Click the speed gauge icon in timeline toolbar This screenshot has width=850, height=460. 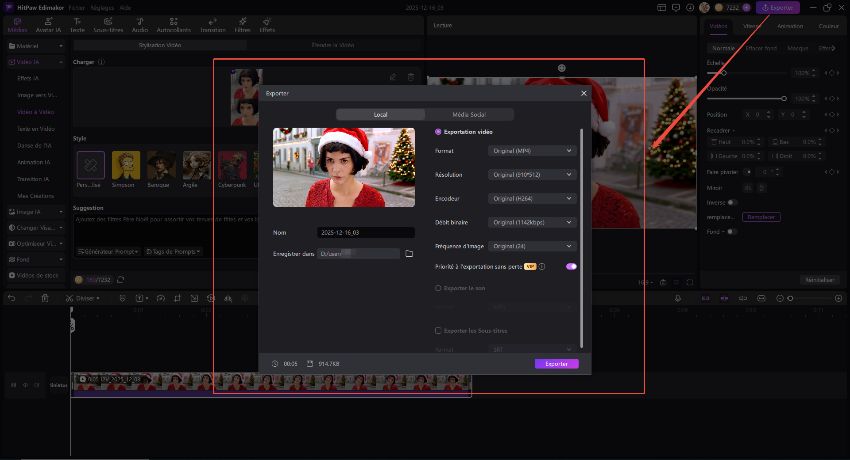pos(160,298)
